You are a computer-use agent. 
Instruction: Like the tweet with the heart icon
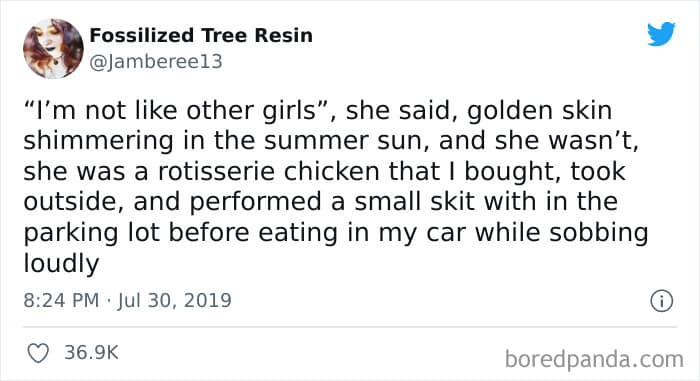(38, 353)
